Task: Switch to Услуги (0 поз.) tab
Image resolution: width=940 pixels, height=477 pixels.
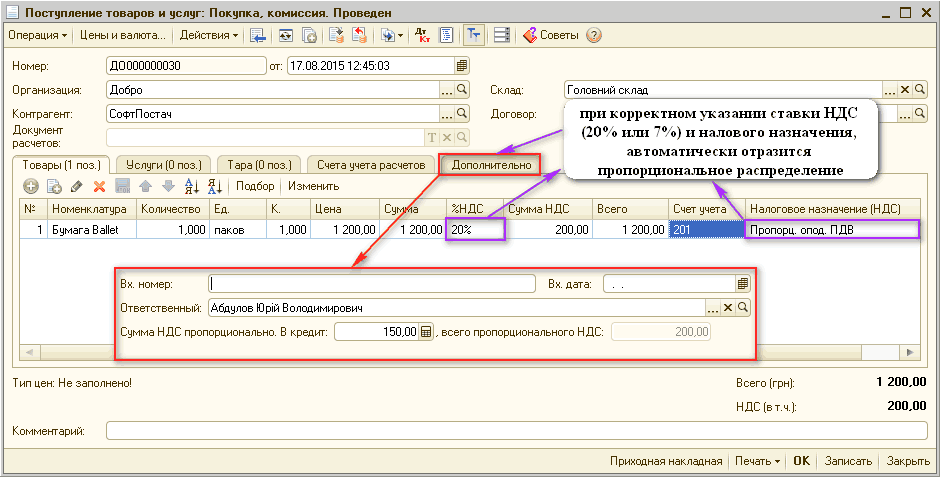Action: tap(164, 165)
